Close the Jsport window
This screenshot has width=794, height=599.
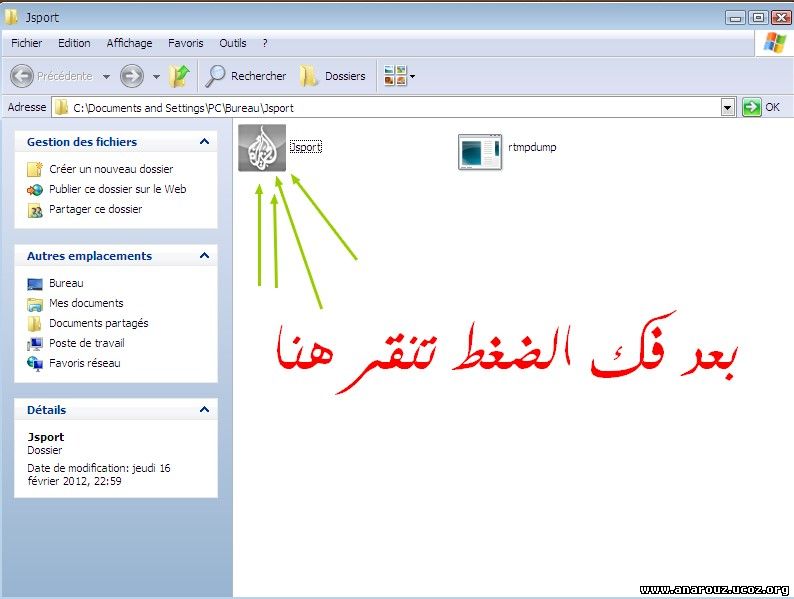pos(781,18)
